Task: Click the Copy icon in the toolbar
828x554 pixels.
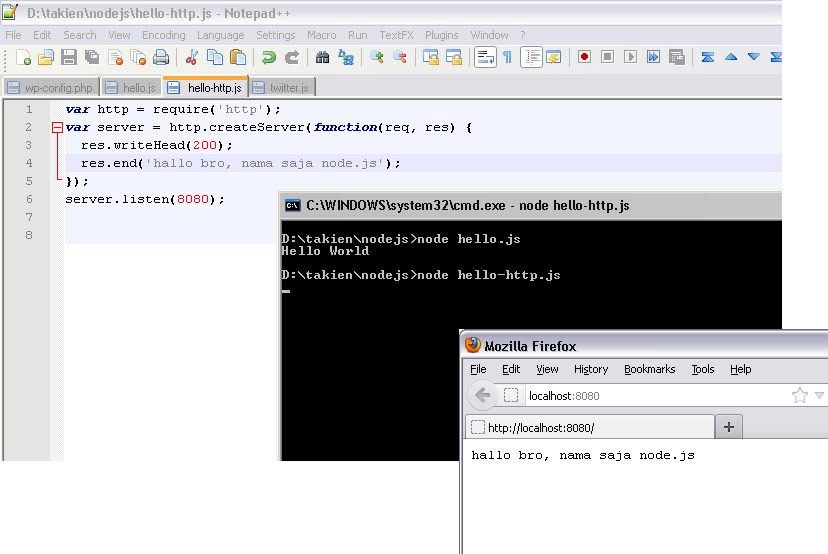Action: point(214,57)
